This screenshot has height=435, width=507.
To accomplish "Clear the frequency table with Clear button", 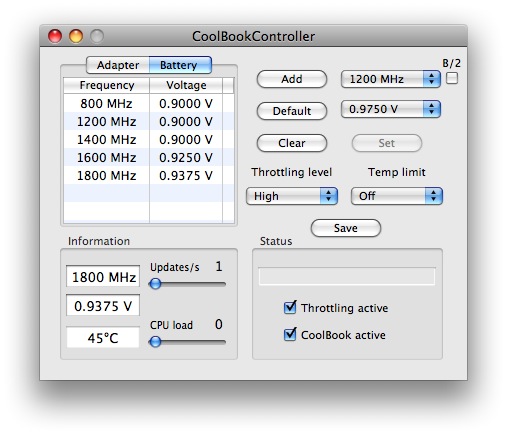I will pyautogui.click(x=292, y=143).
